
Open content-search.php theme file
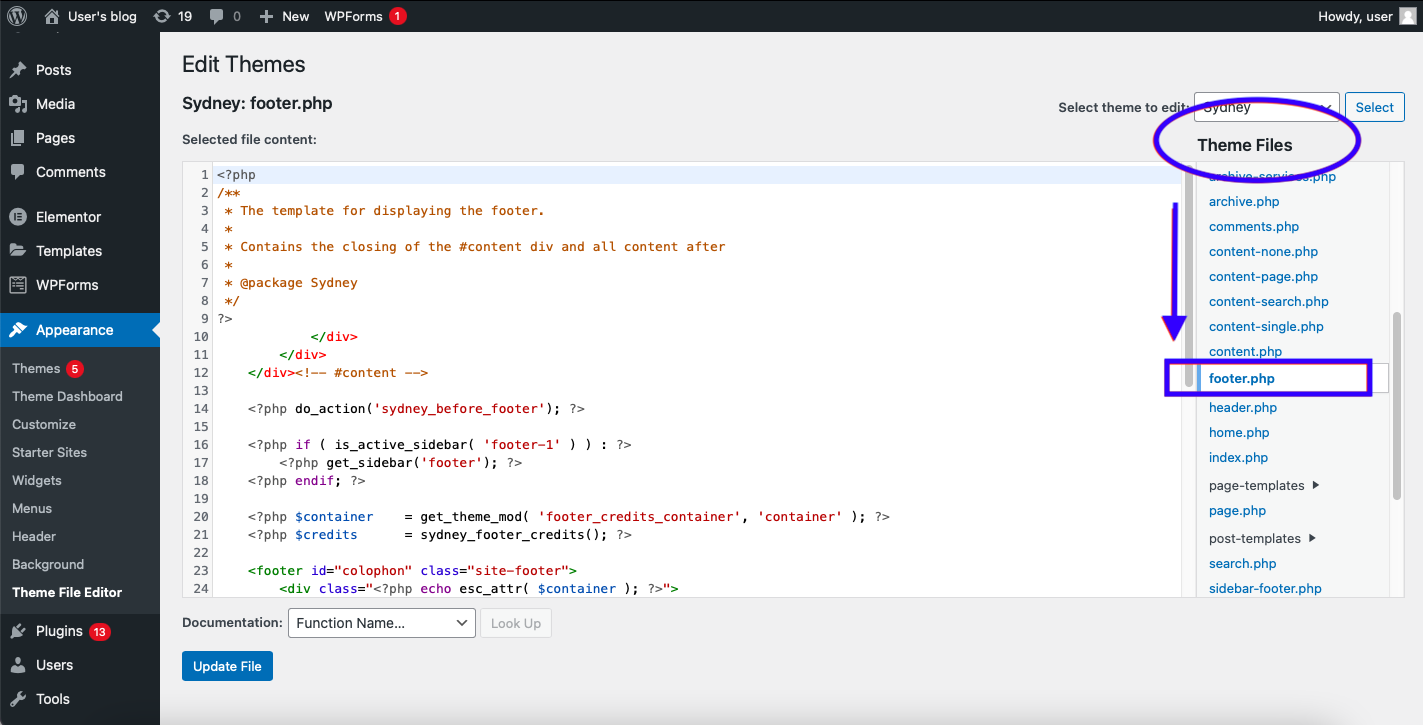(x=1269, y=301)
